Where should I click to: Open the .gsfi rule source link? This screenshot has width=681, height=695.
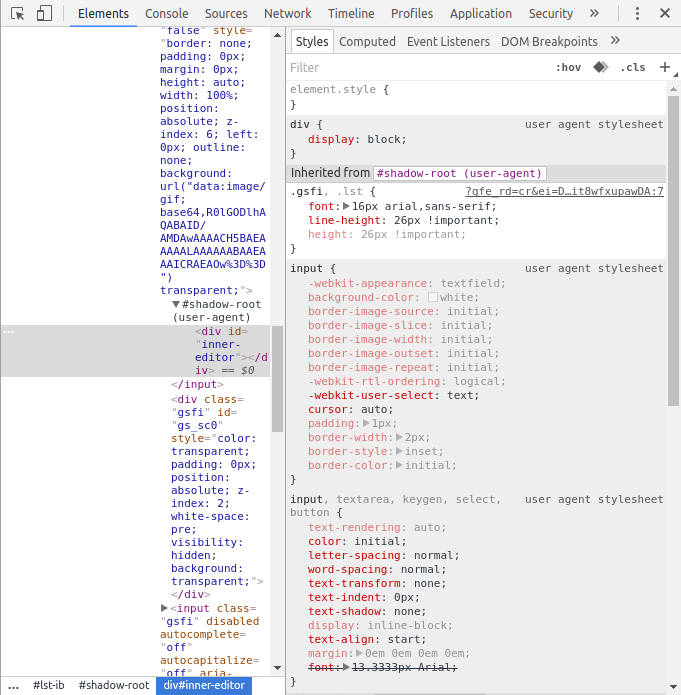[564, 191]
